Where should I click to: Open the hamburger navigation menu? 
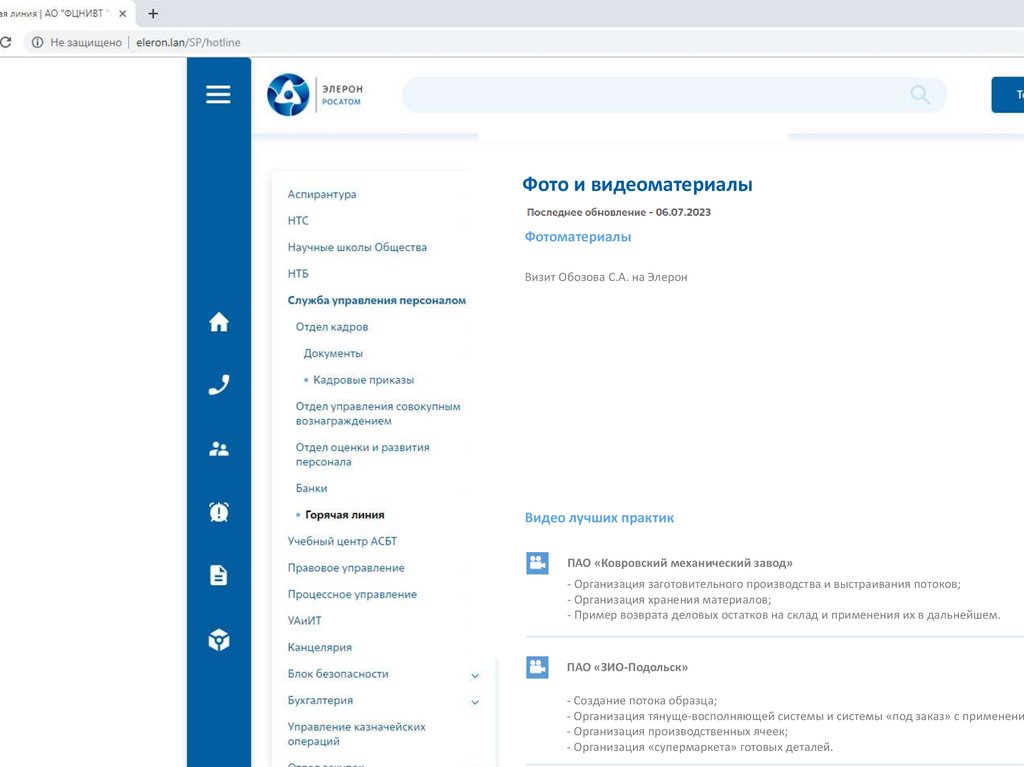[x=218, y=94]
